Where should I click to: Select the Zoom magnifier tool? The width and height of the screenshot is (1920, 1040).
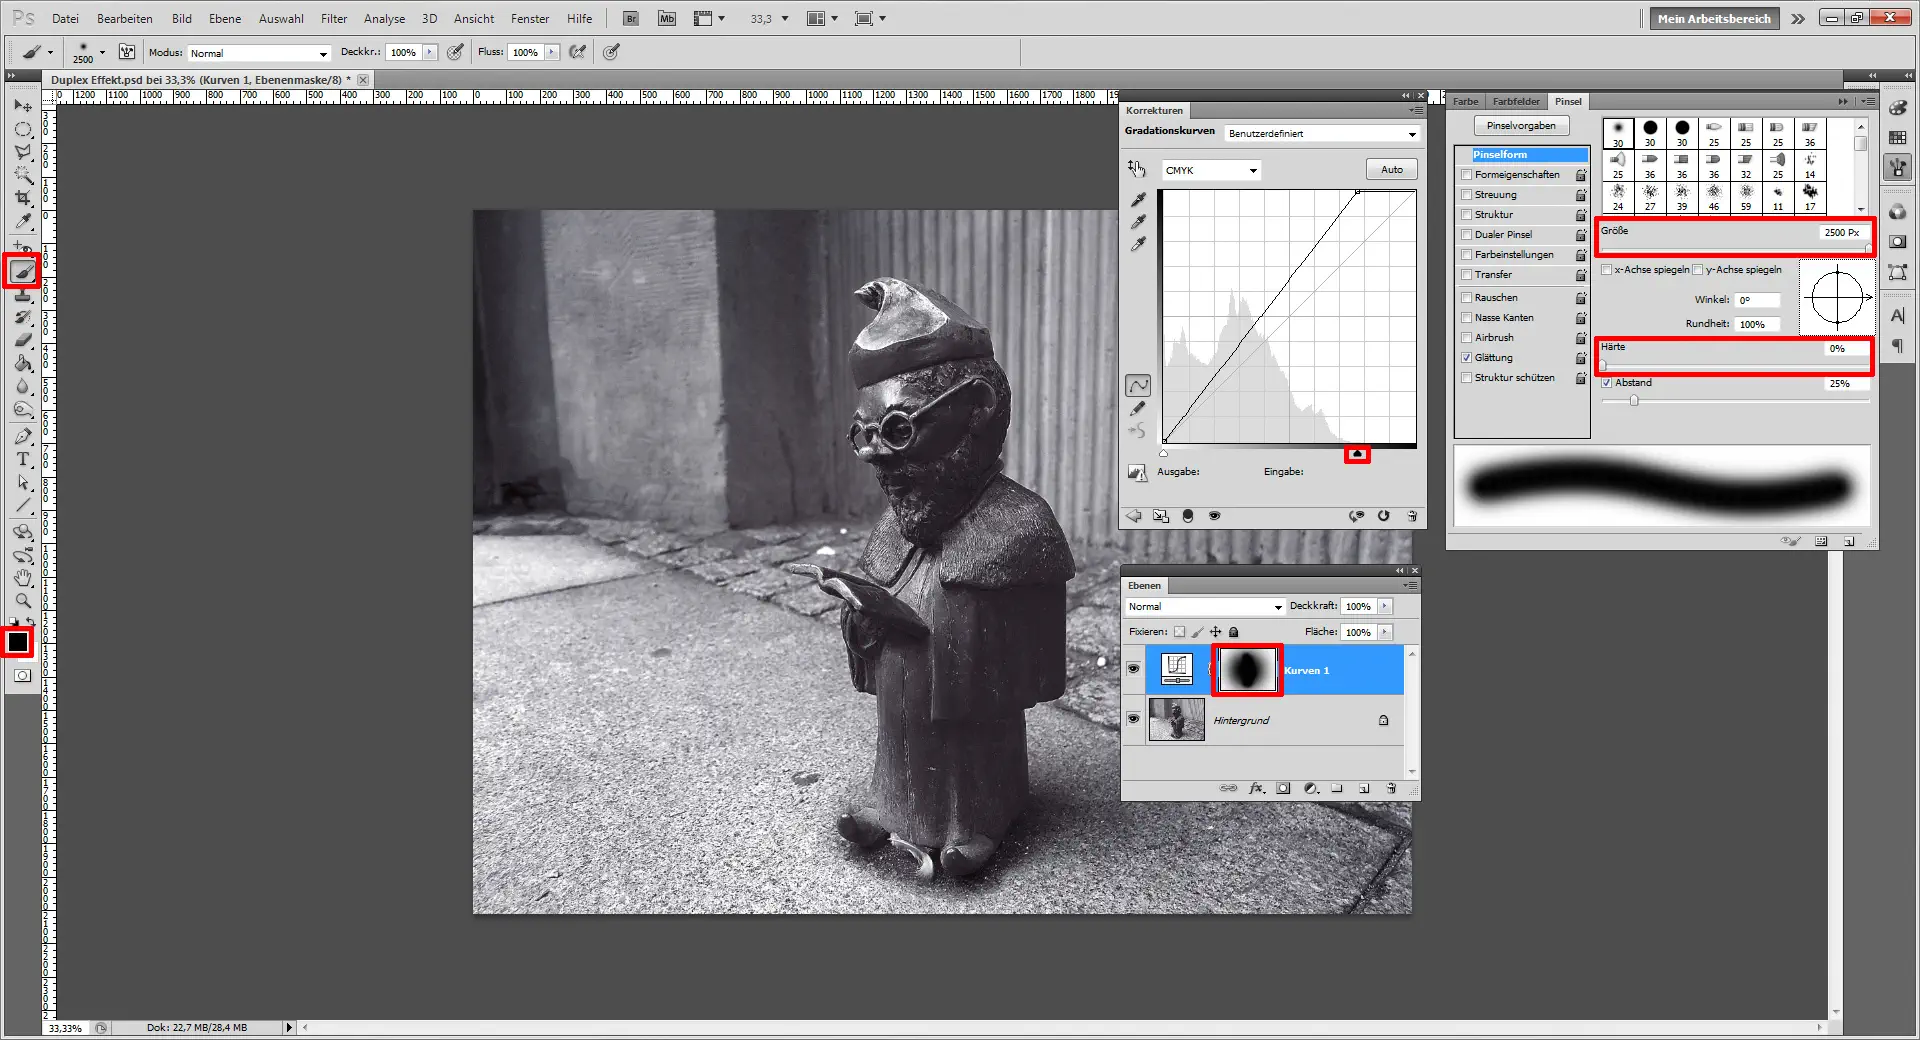23,601
